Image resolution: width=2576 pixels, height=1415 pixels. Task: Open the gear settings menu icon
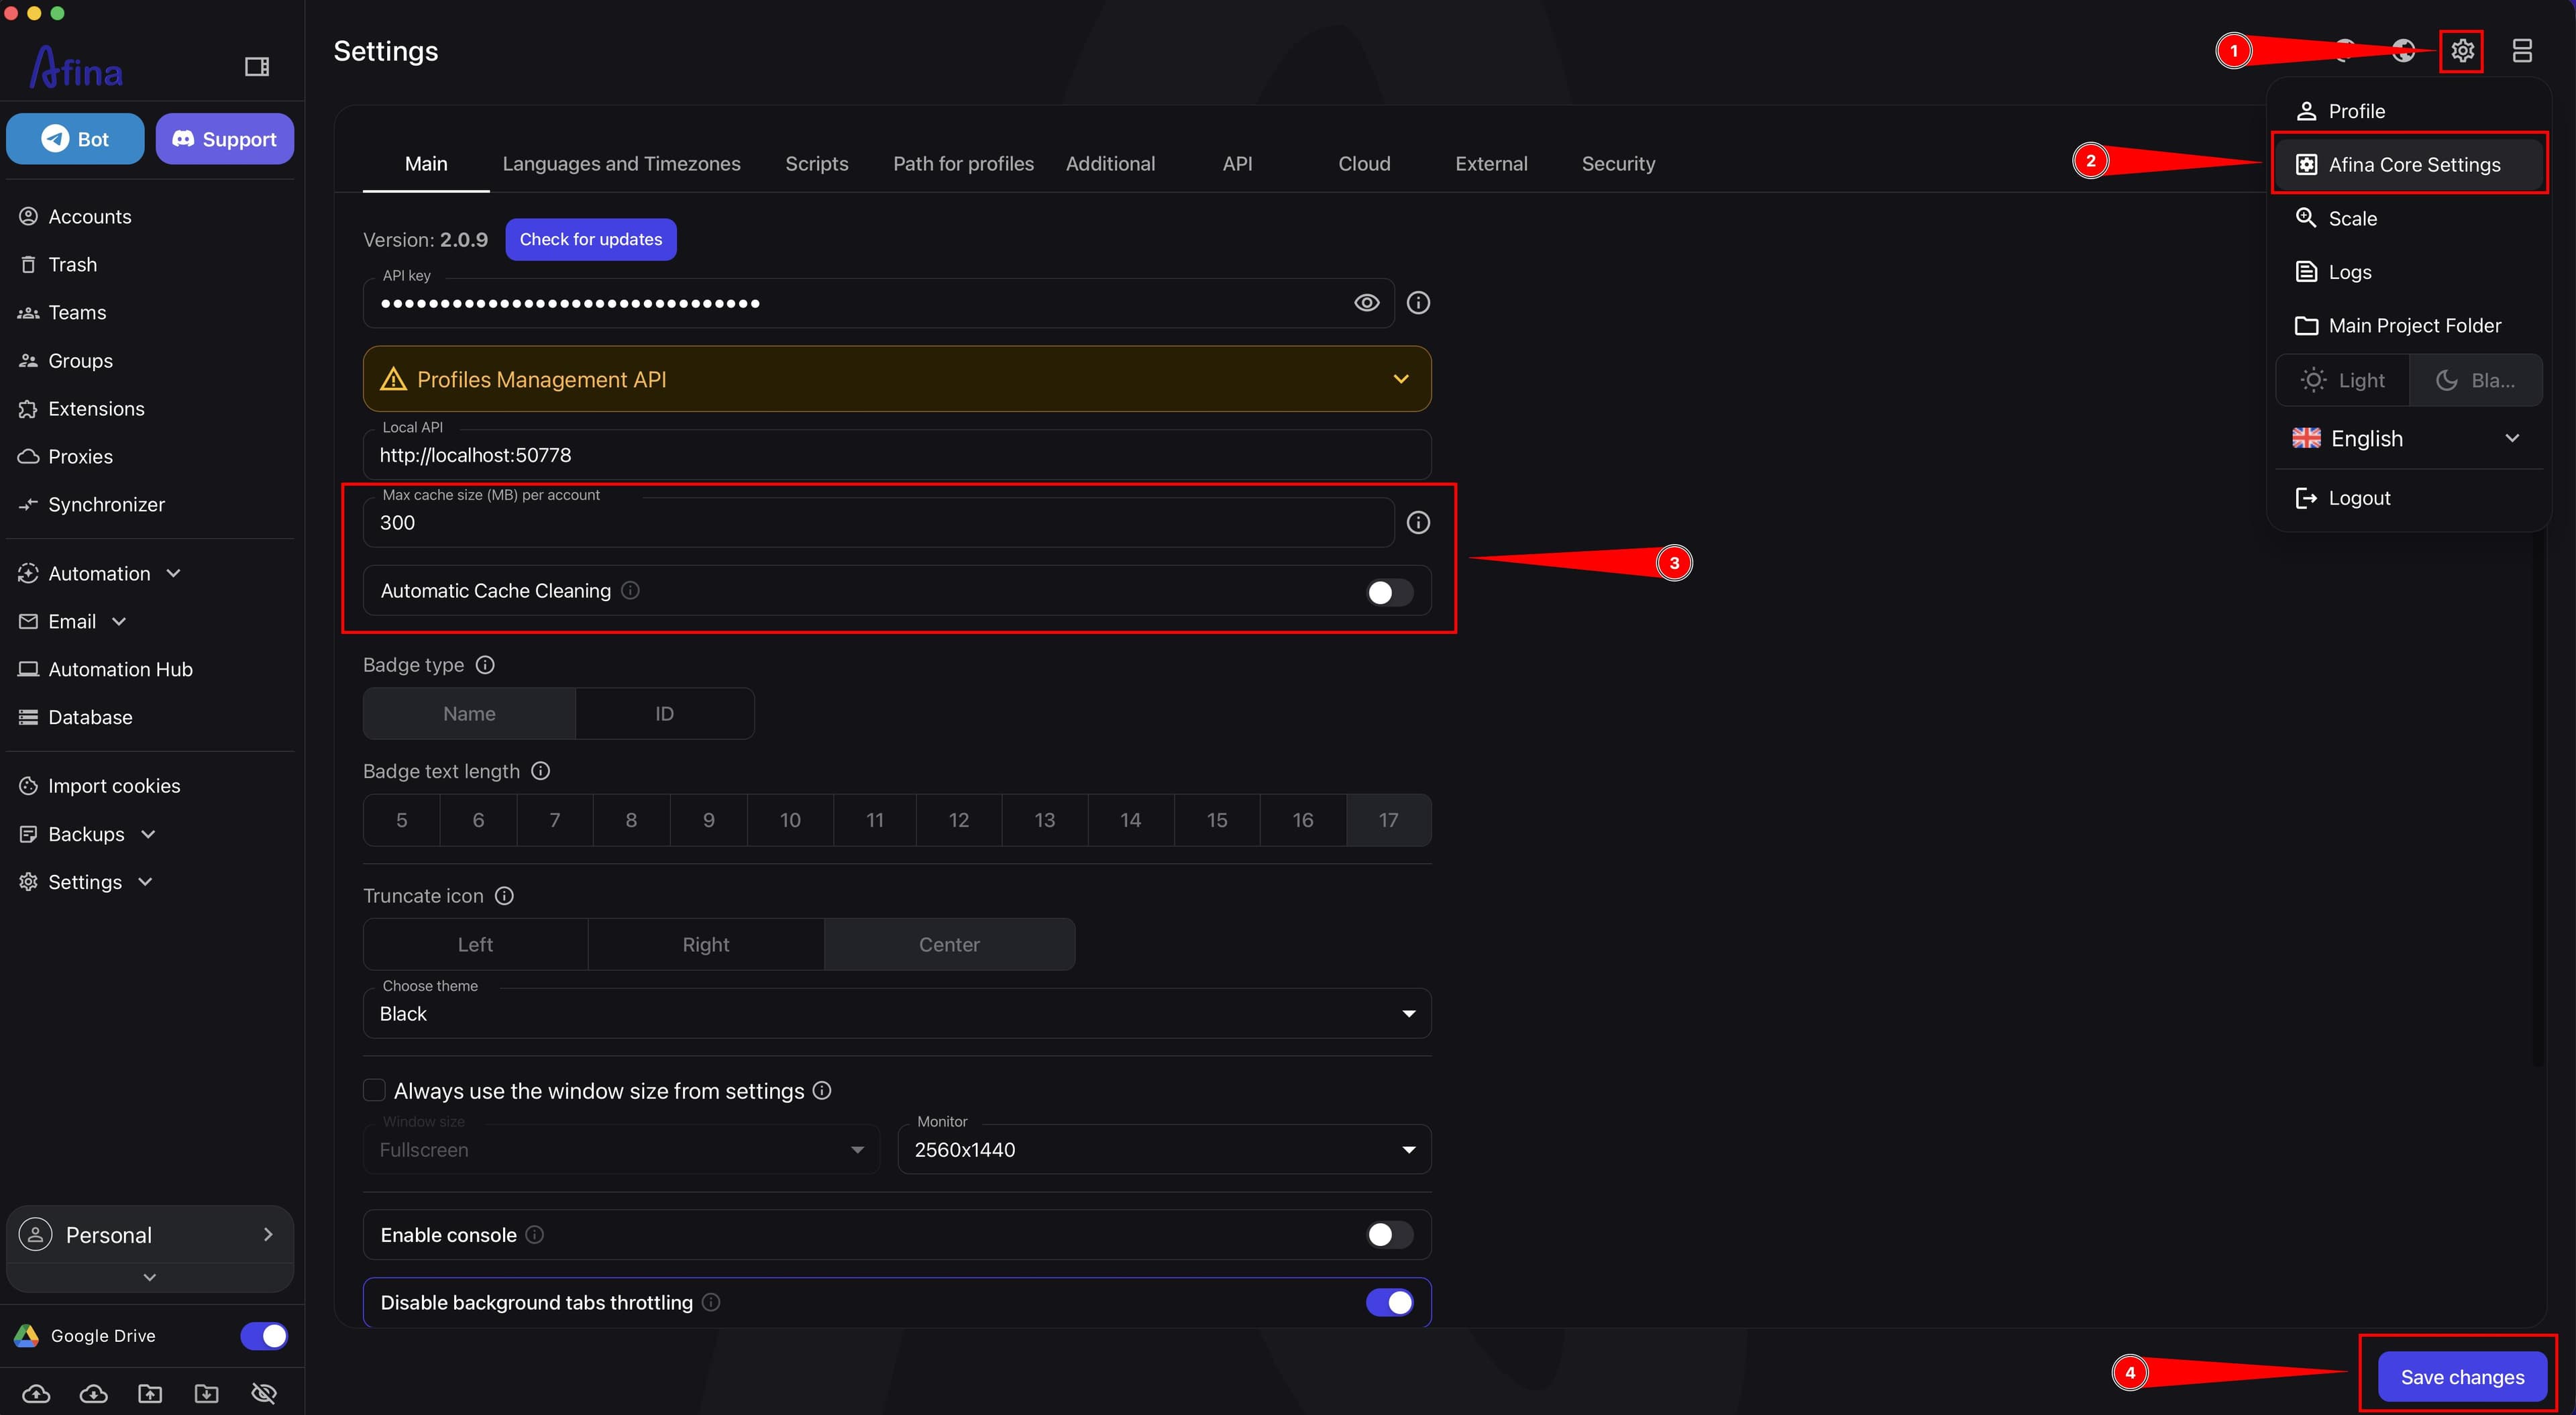click(x=2462, y=50)
